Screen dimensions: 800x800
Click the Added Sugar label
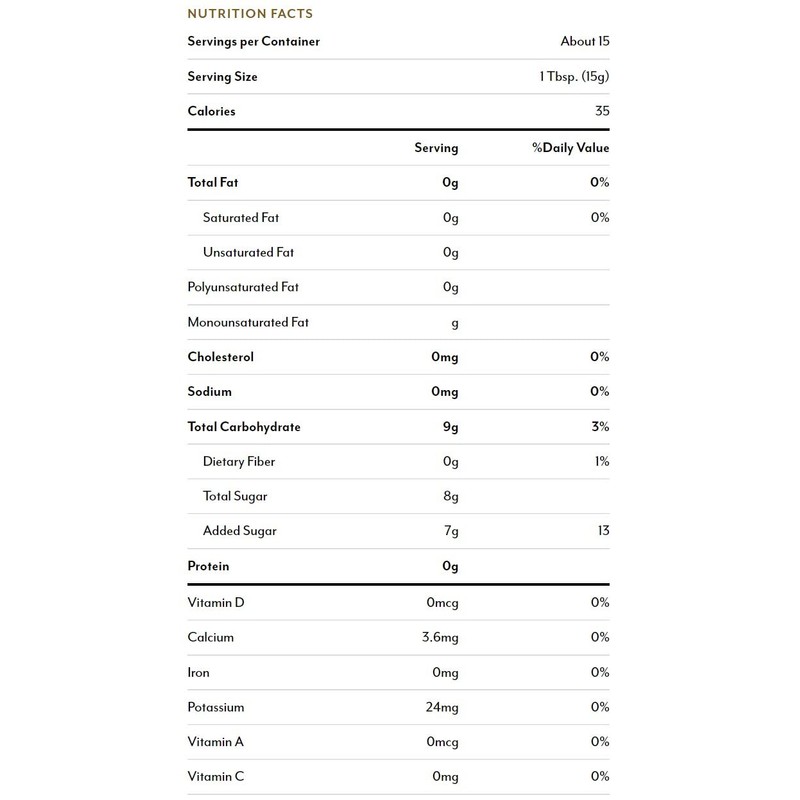click(x=239, y=531)
